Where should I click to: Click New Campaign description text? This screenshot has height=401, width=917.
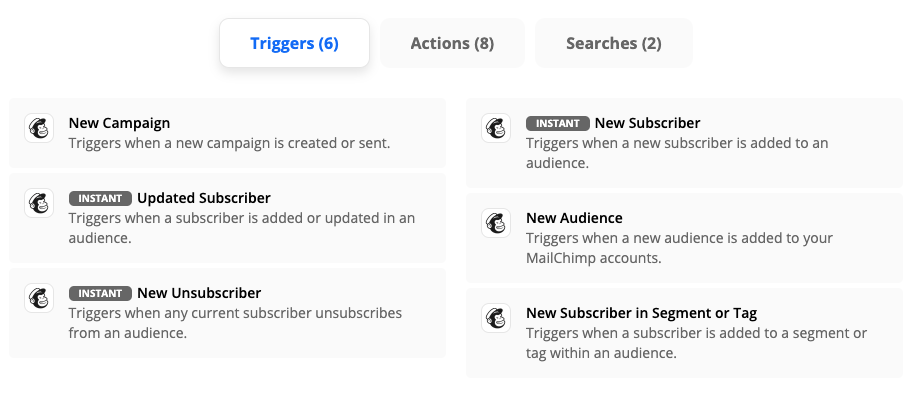pos(229,143)
